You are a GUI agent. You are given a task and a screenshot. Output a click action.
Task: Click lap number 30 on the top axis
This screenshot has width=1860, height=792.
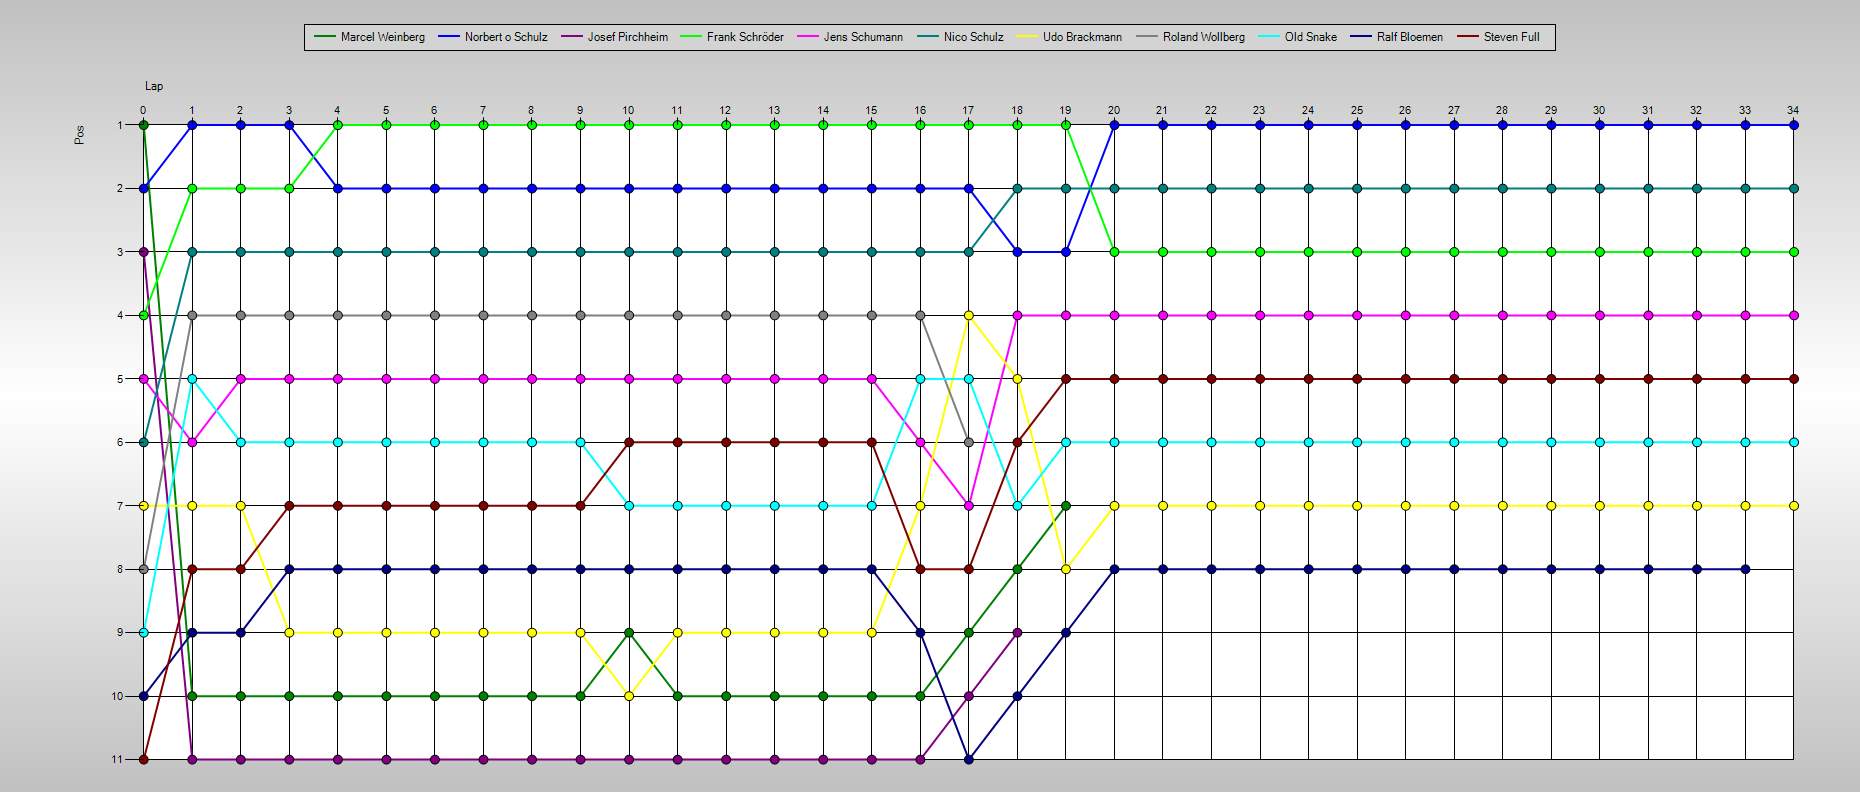(1599, 110)
